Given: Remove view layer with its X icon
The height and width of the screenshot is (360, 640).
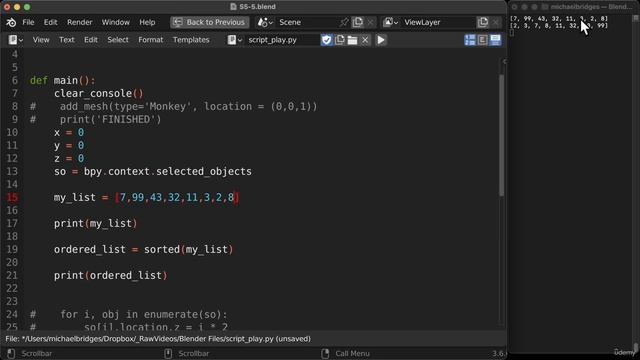Looking at the screenshot, I should pyautogui.click(x=496, y=22).
